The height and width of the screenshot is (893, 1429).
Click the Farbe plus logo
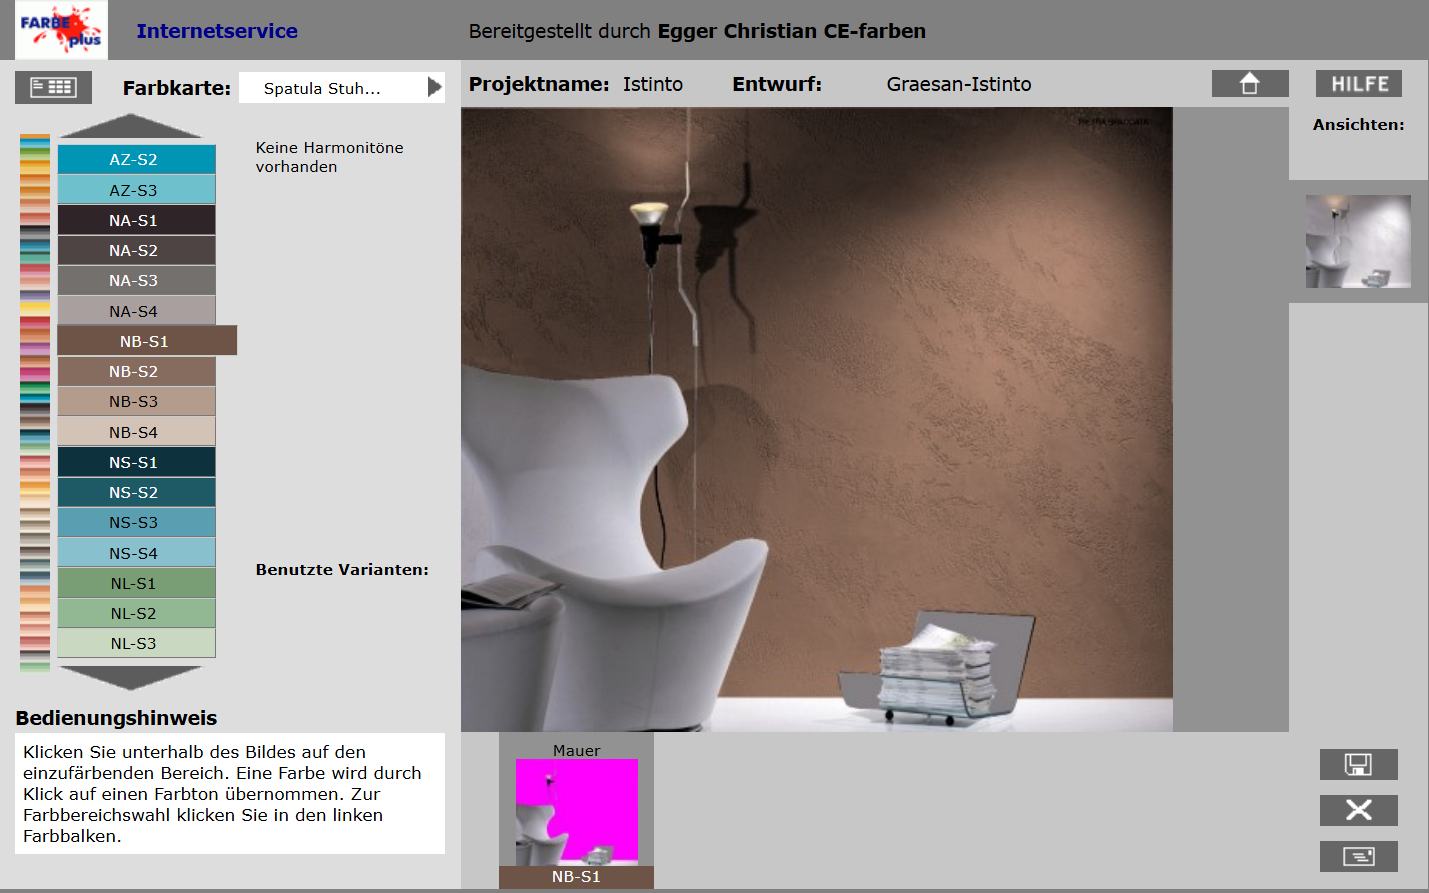tap(61, 30)
